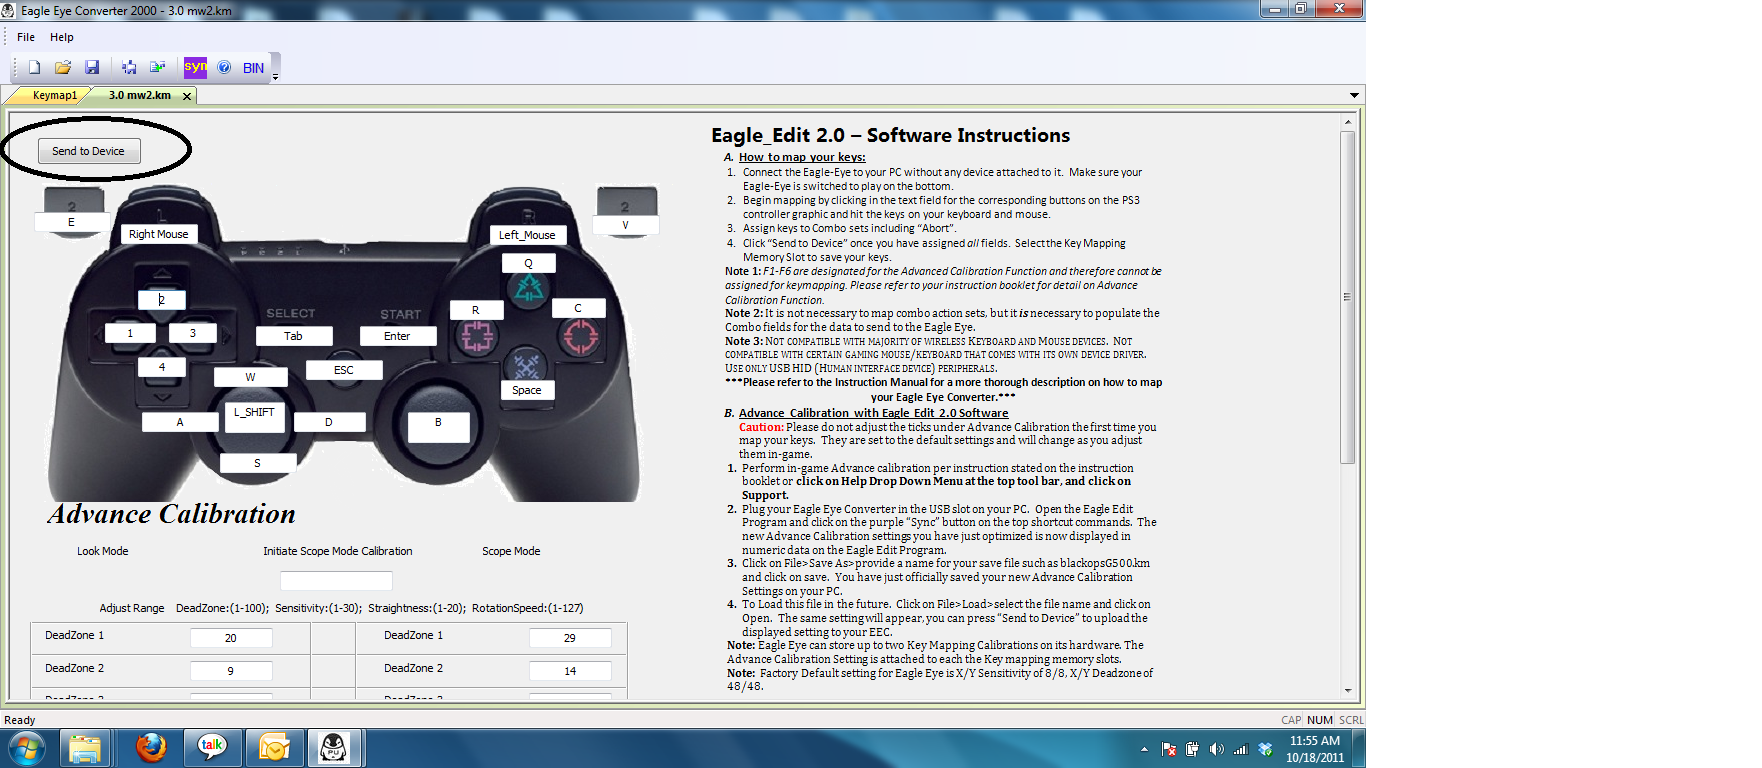
Task: Select the triangle button field Q
Action: (x=528, y=263)
